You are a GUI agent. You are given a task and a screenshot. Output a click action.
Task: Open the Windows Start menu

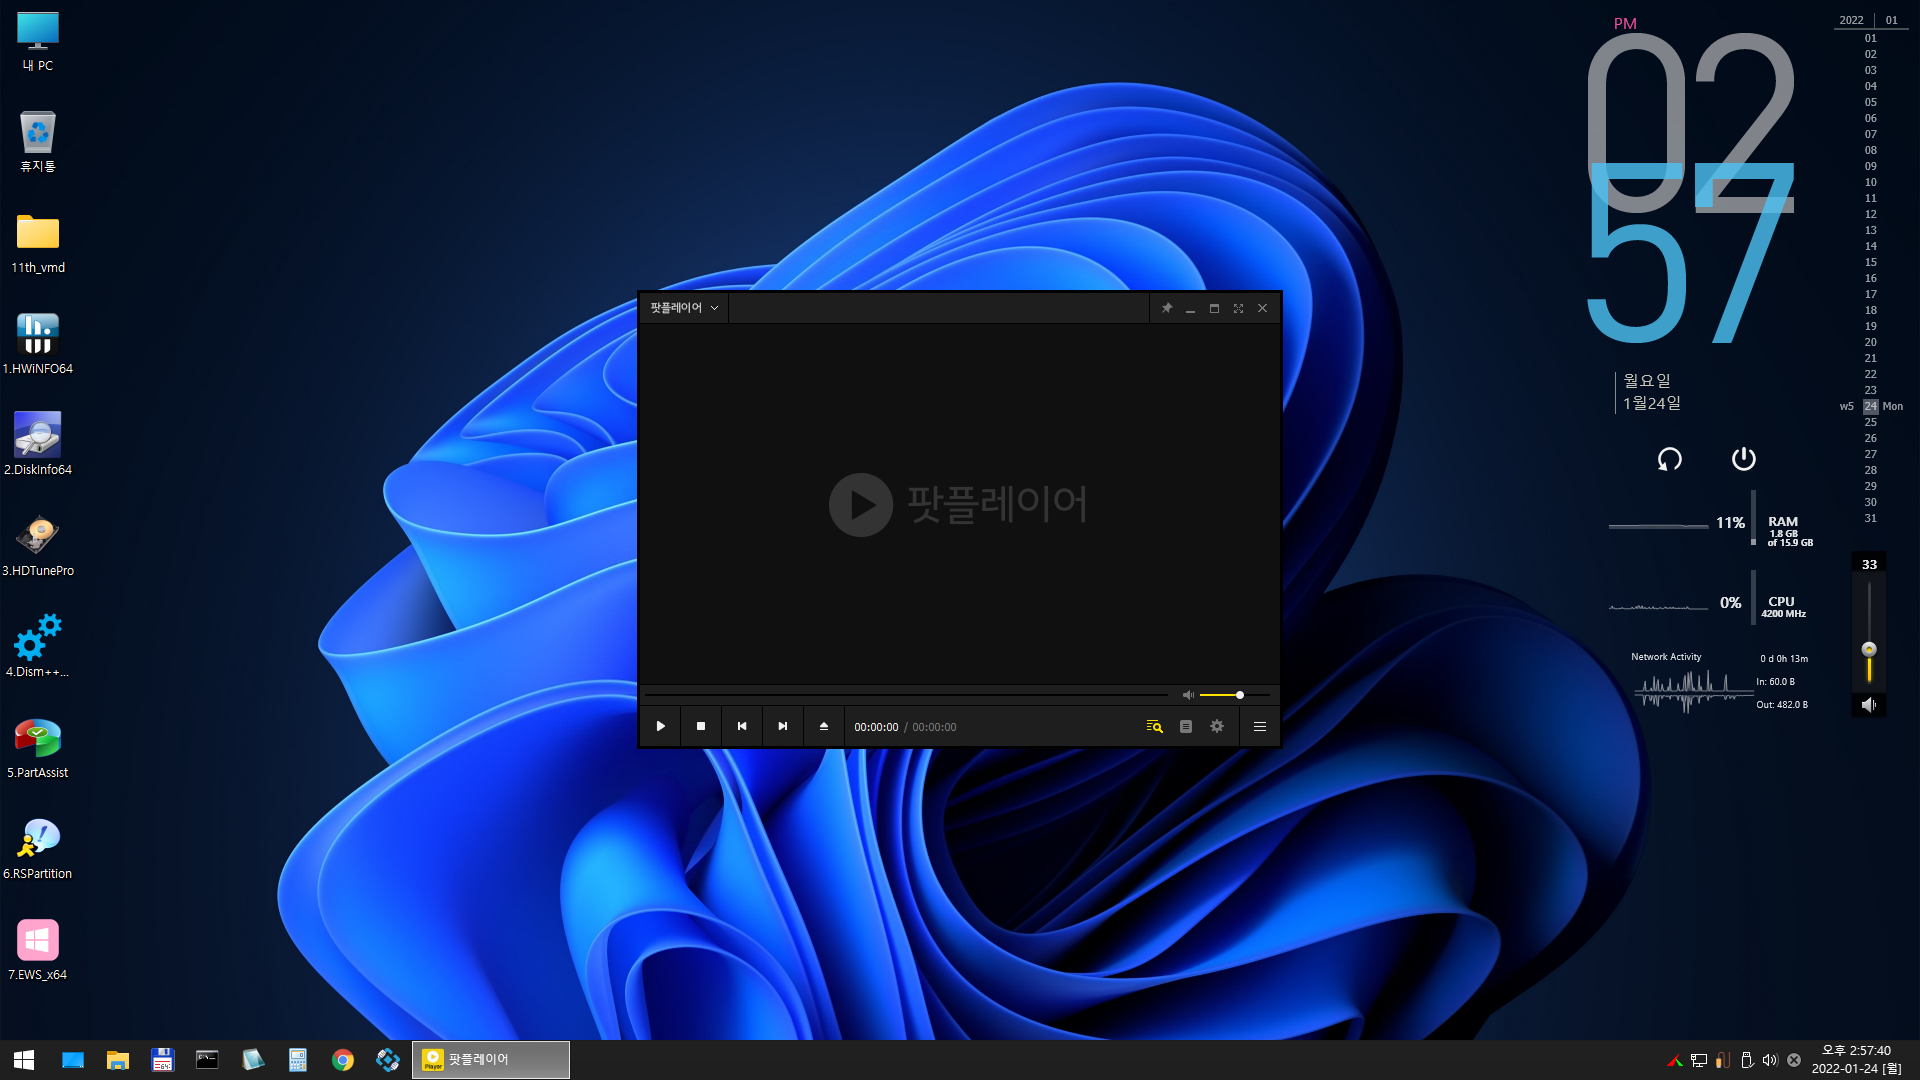24,1060
